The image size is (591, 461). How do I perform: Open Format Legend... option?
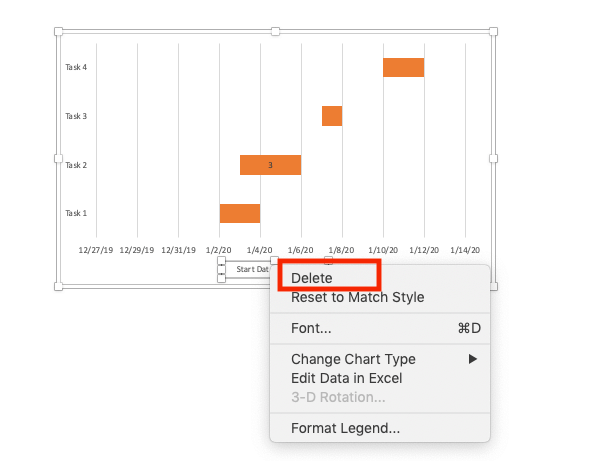pos(345,428)
